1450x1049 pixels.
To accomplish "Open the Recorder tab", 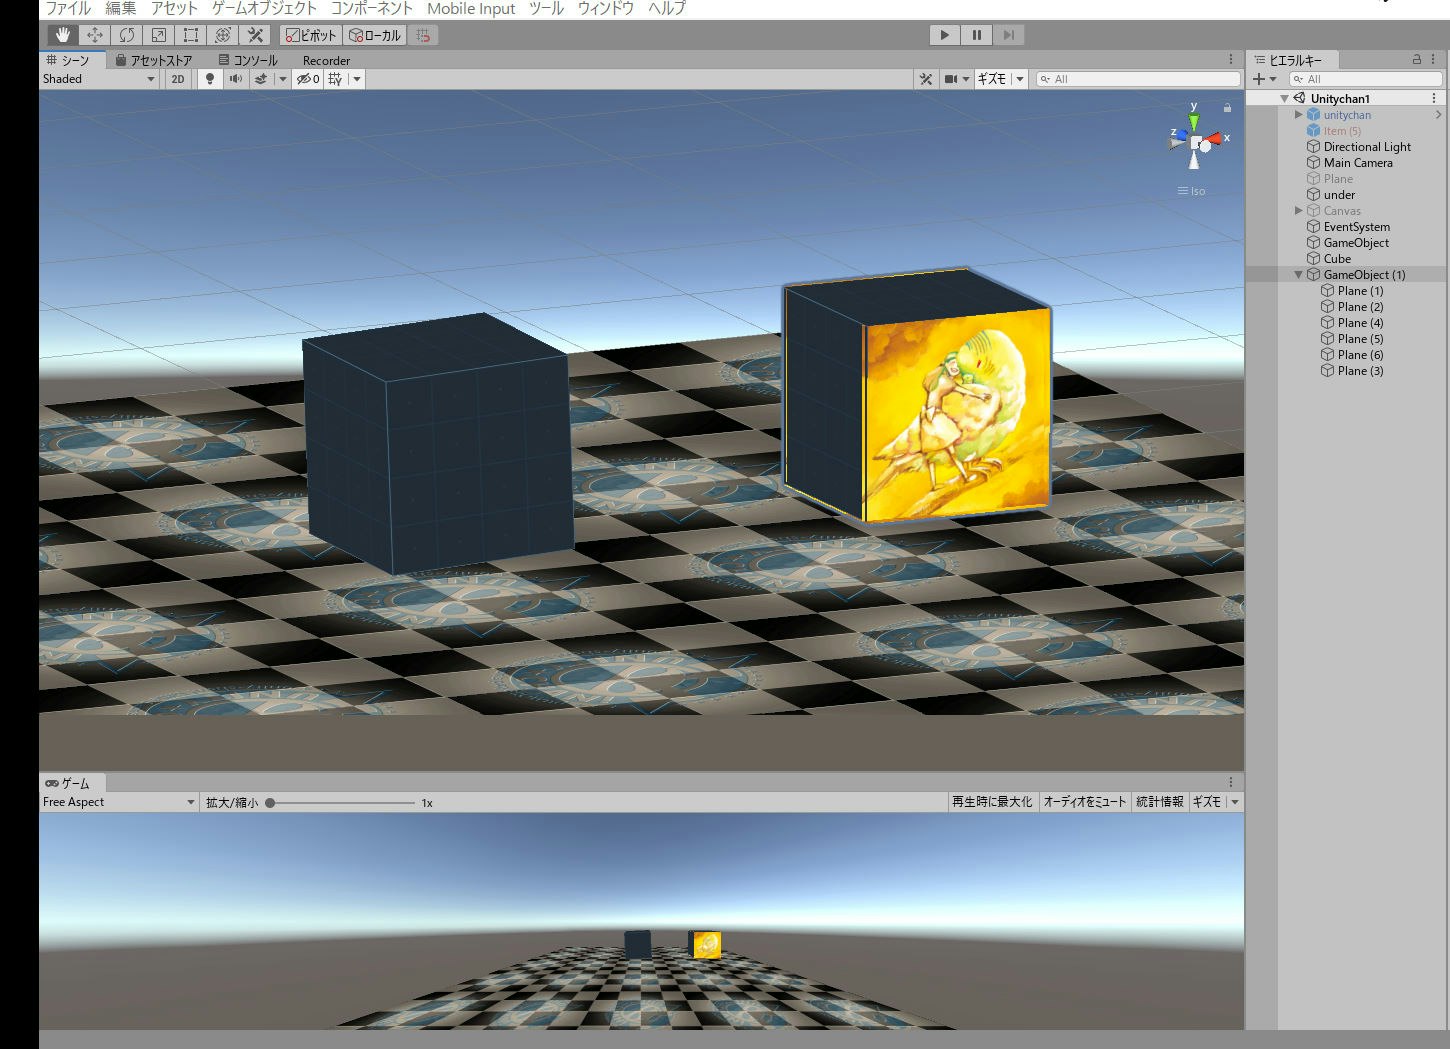I will tap(326, 60).
